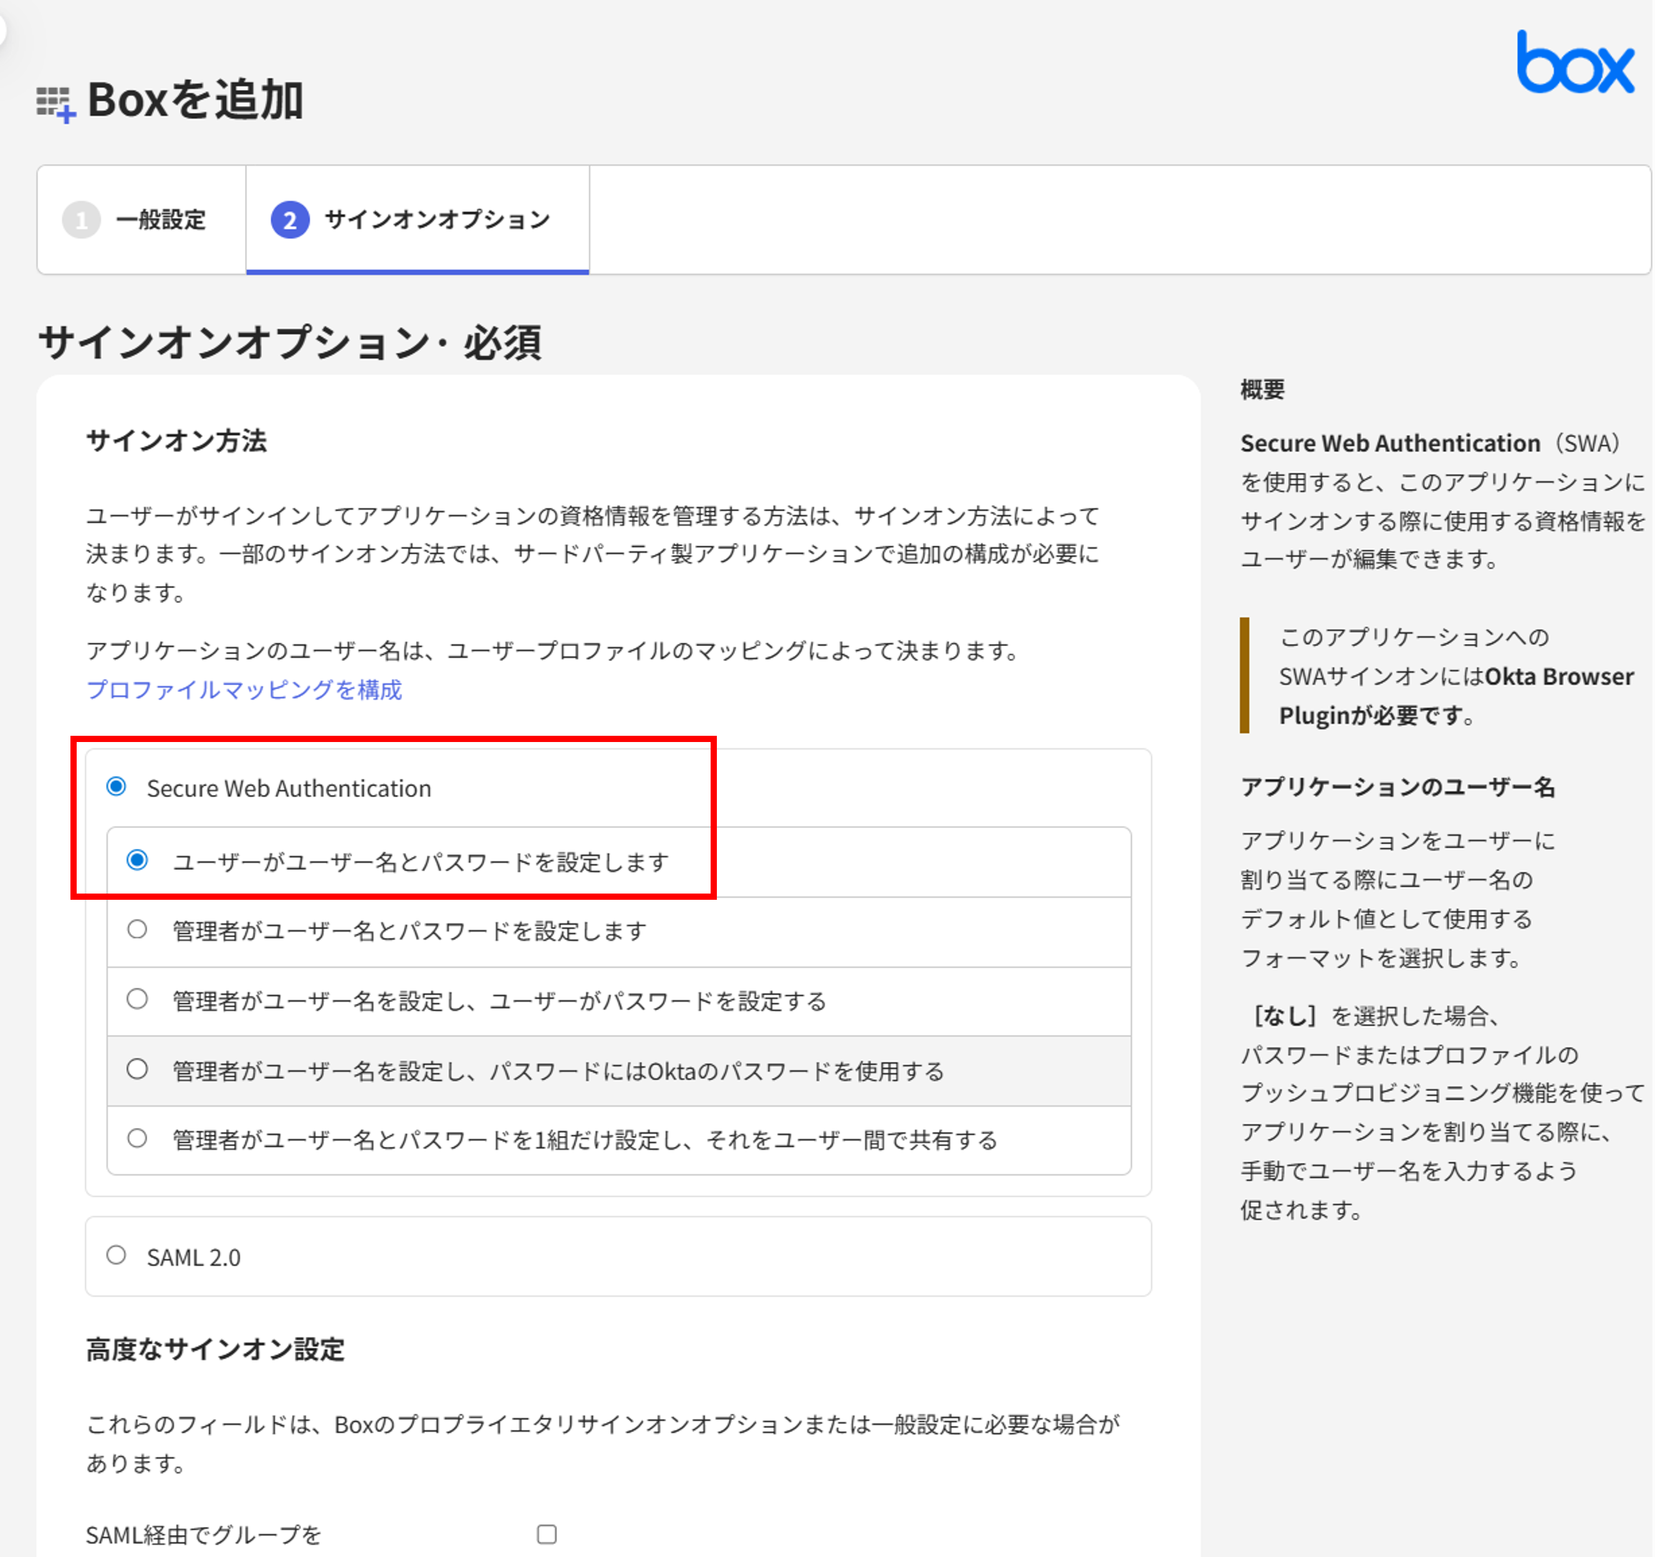The height and width of the screenshot is (1557, 1655).
Task: Choose ユーザーがユーザー名とパスワードを設定します option
Action: click(x=138, y=861)
